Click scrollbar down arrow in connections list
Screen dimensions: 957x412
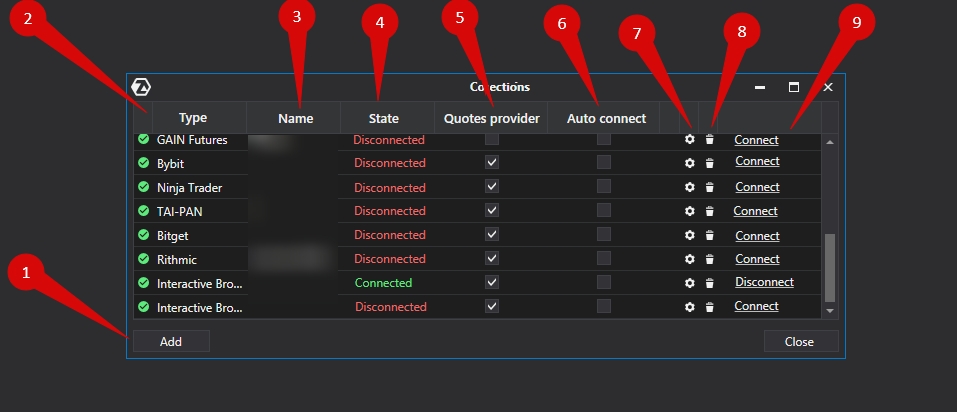point(828,311)
